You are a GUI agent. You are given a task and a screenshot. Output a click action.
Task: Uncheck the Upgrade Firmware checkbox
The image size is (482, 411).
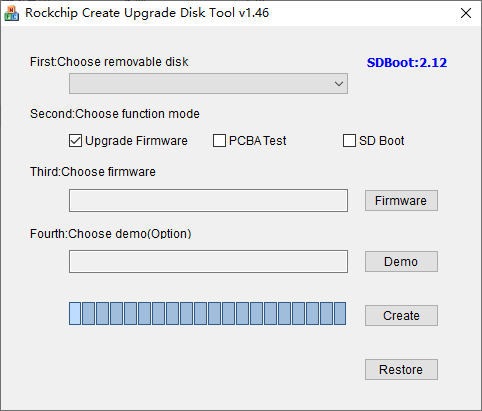(x=75, y=141)
